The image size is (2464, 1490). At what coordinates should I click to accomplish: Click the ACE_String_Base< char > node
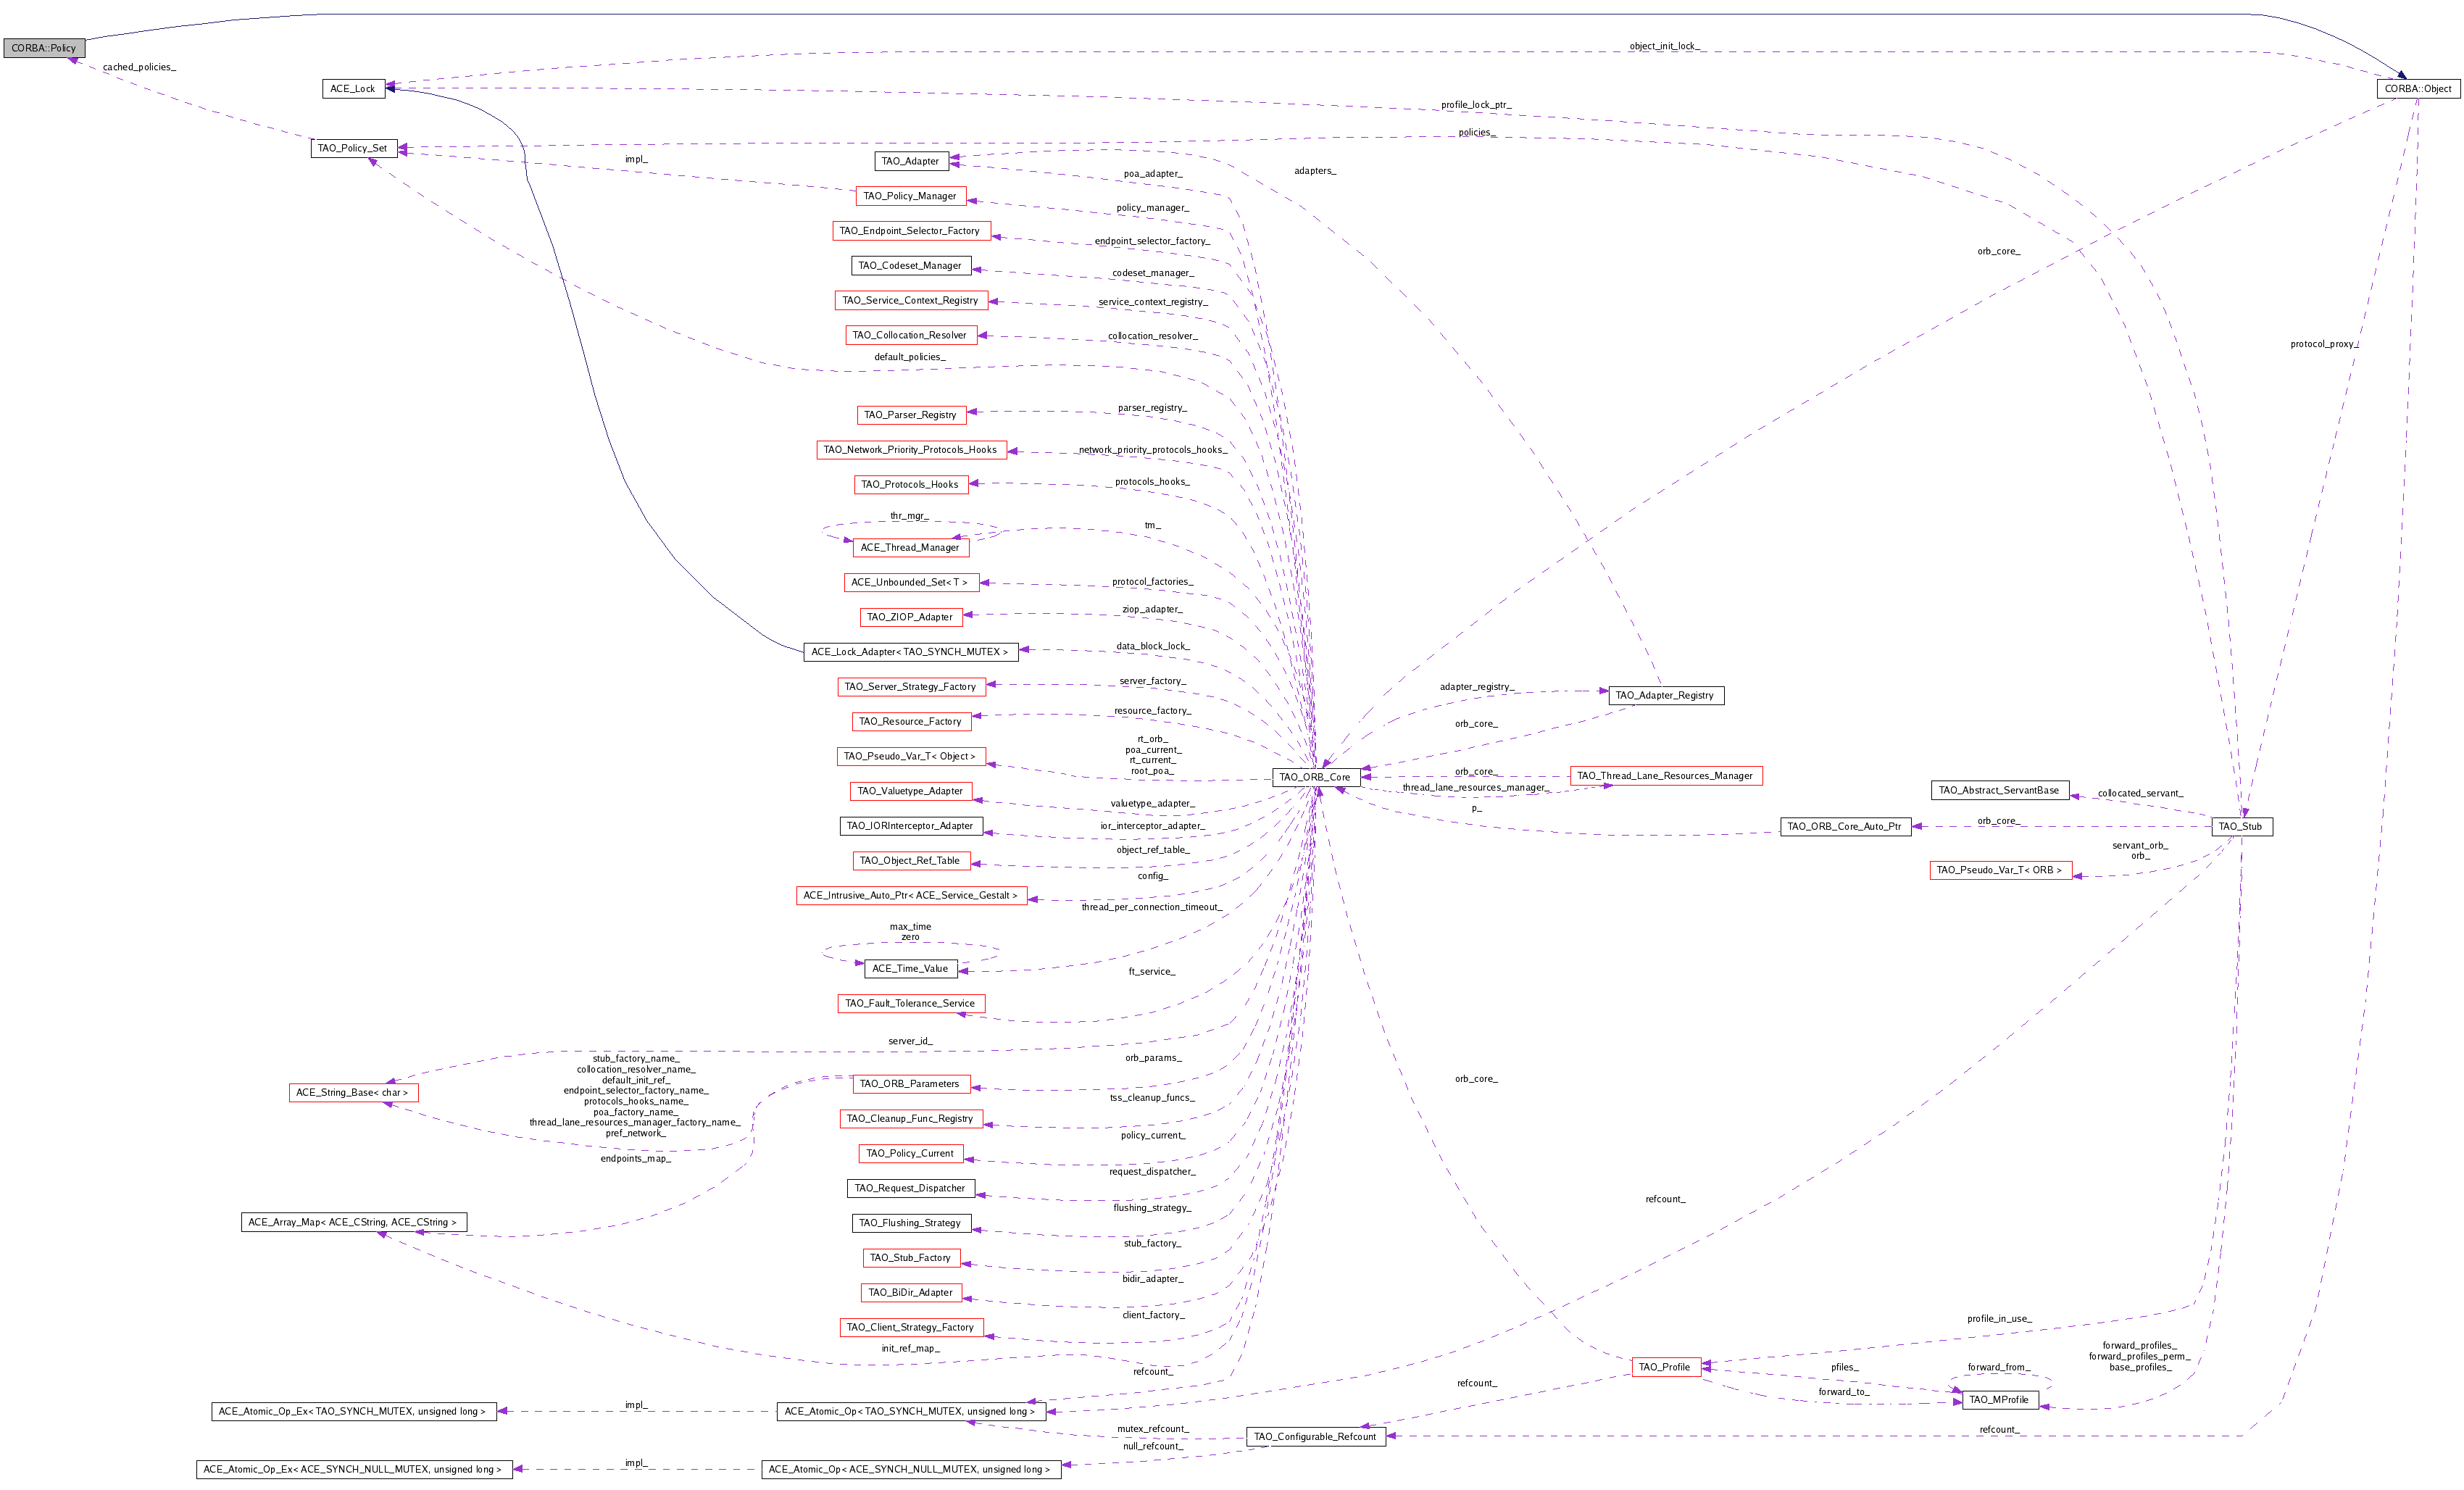click(x=353, y=1093)
